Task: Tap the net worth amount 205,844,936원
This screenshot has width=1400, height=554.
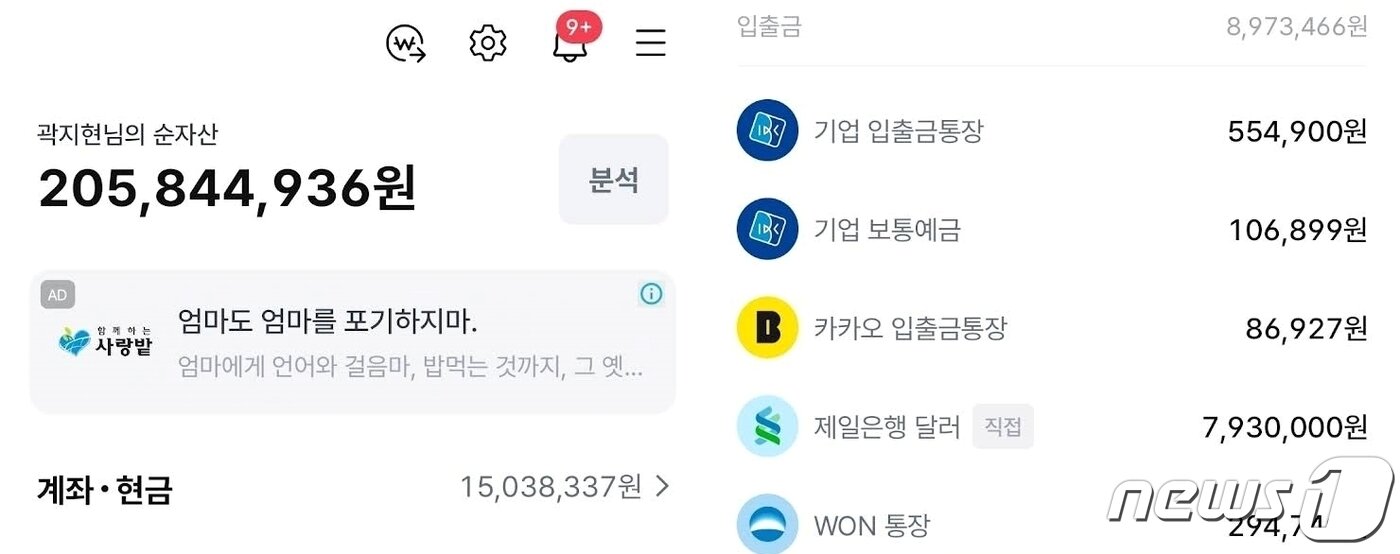Action: (227, 188)
